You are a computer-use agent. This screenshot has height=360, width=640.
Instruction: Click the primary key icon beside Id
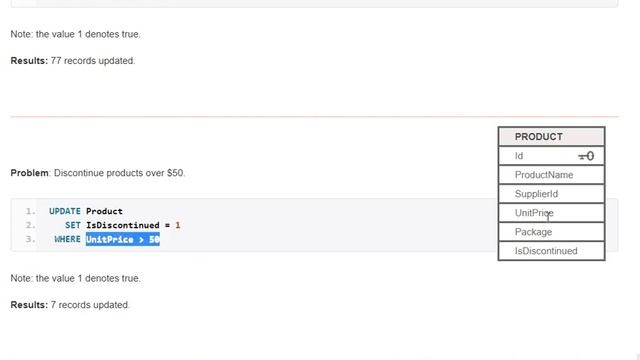(x=586, y=156)
